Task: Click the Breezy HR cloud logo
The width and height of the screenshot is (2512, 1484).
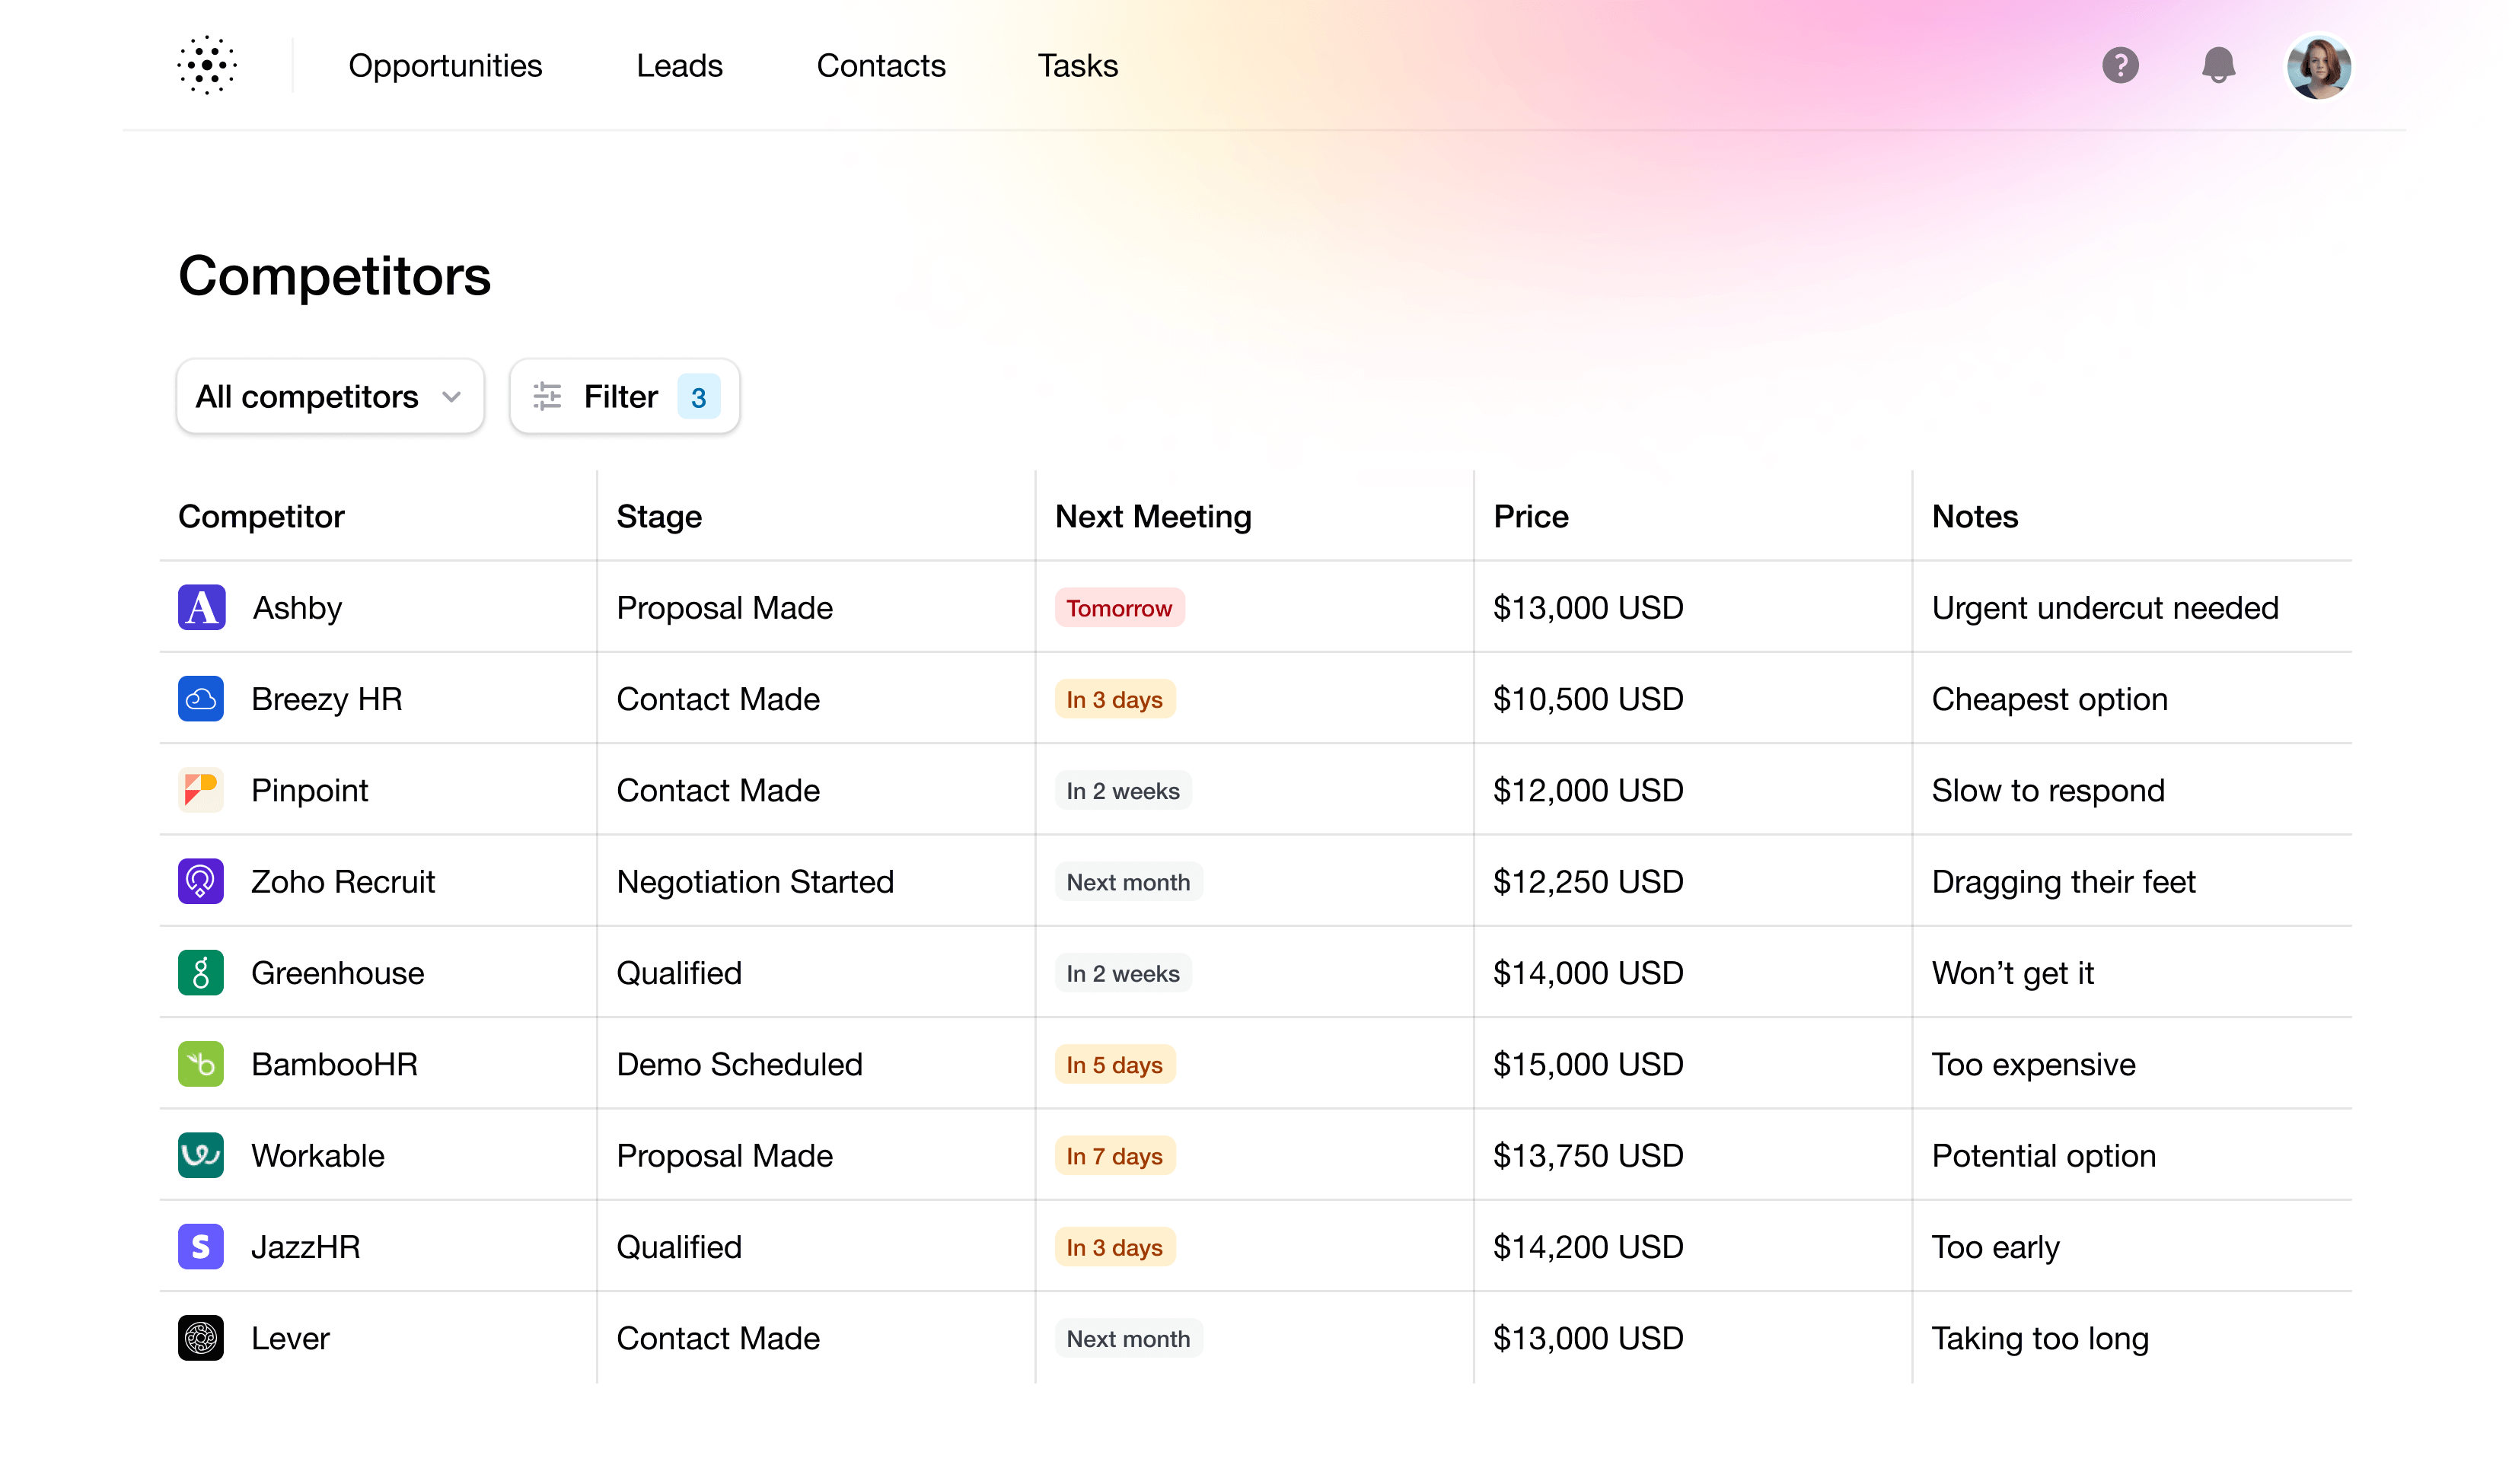Action: (x=201, y=698)
